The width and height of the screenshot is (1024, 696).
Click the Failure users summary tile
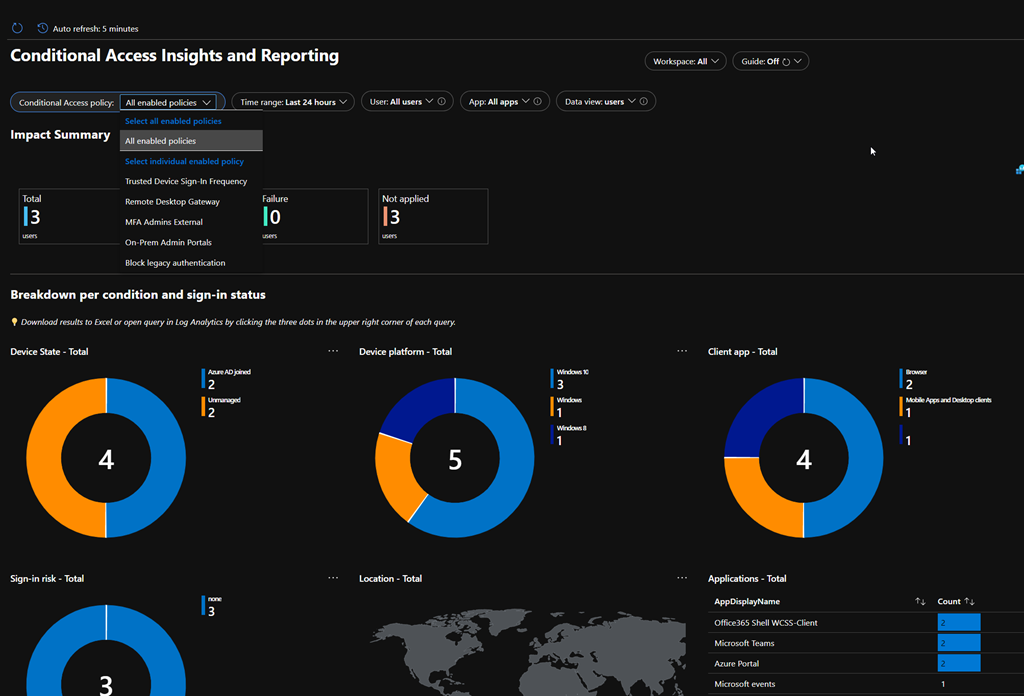click(315, 216)
